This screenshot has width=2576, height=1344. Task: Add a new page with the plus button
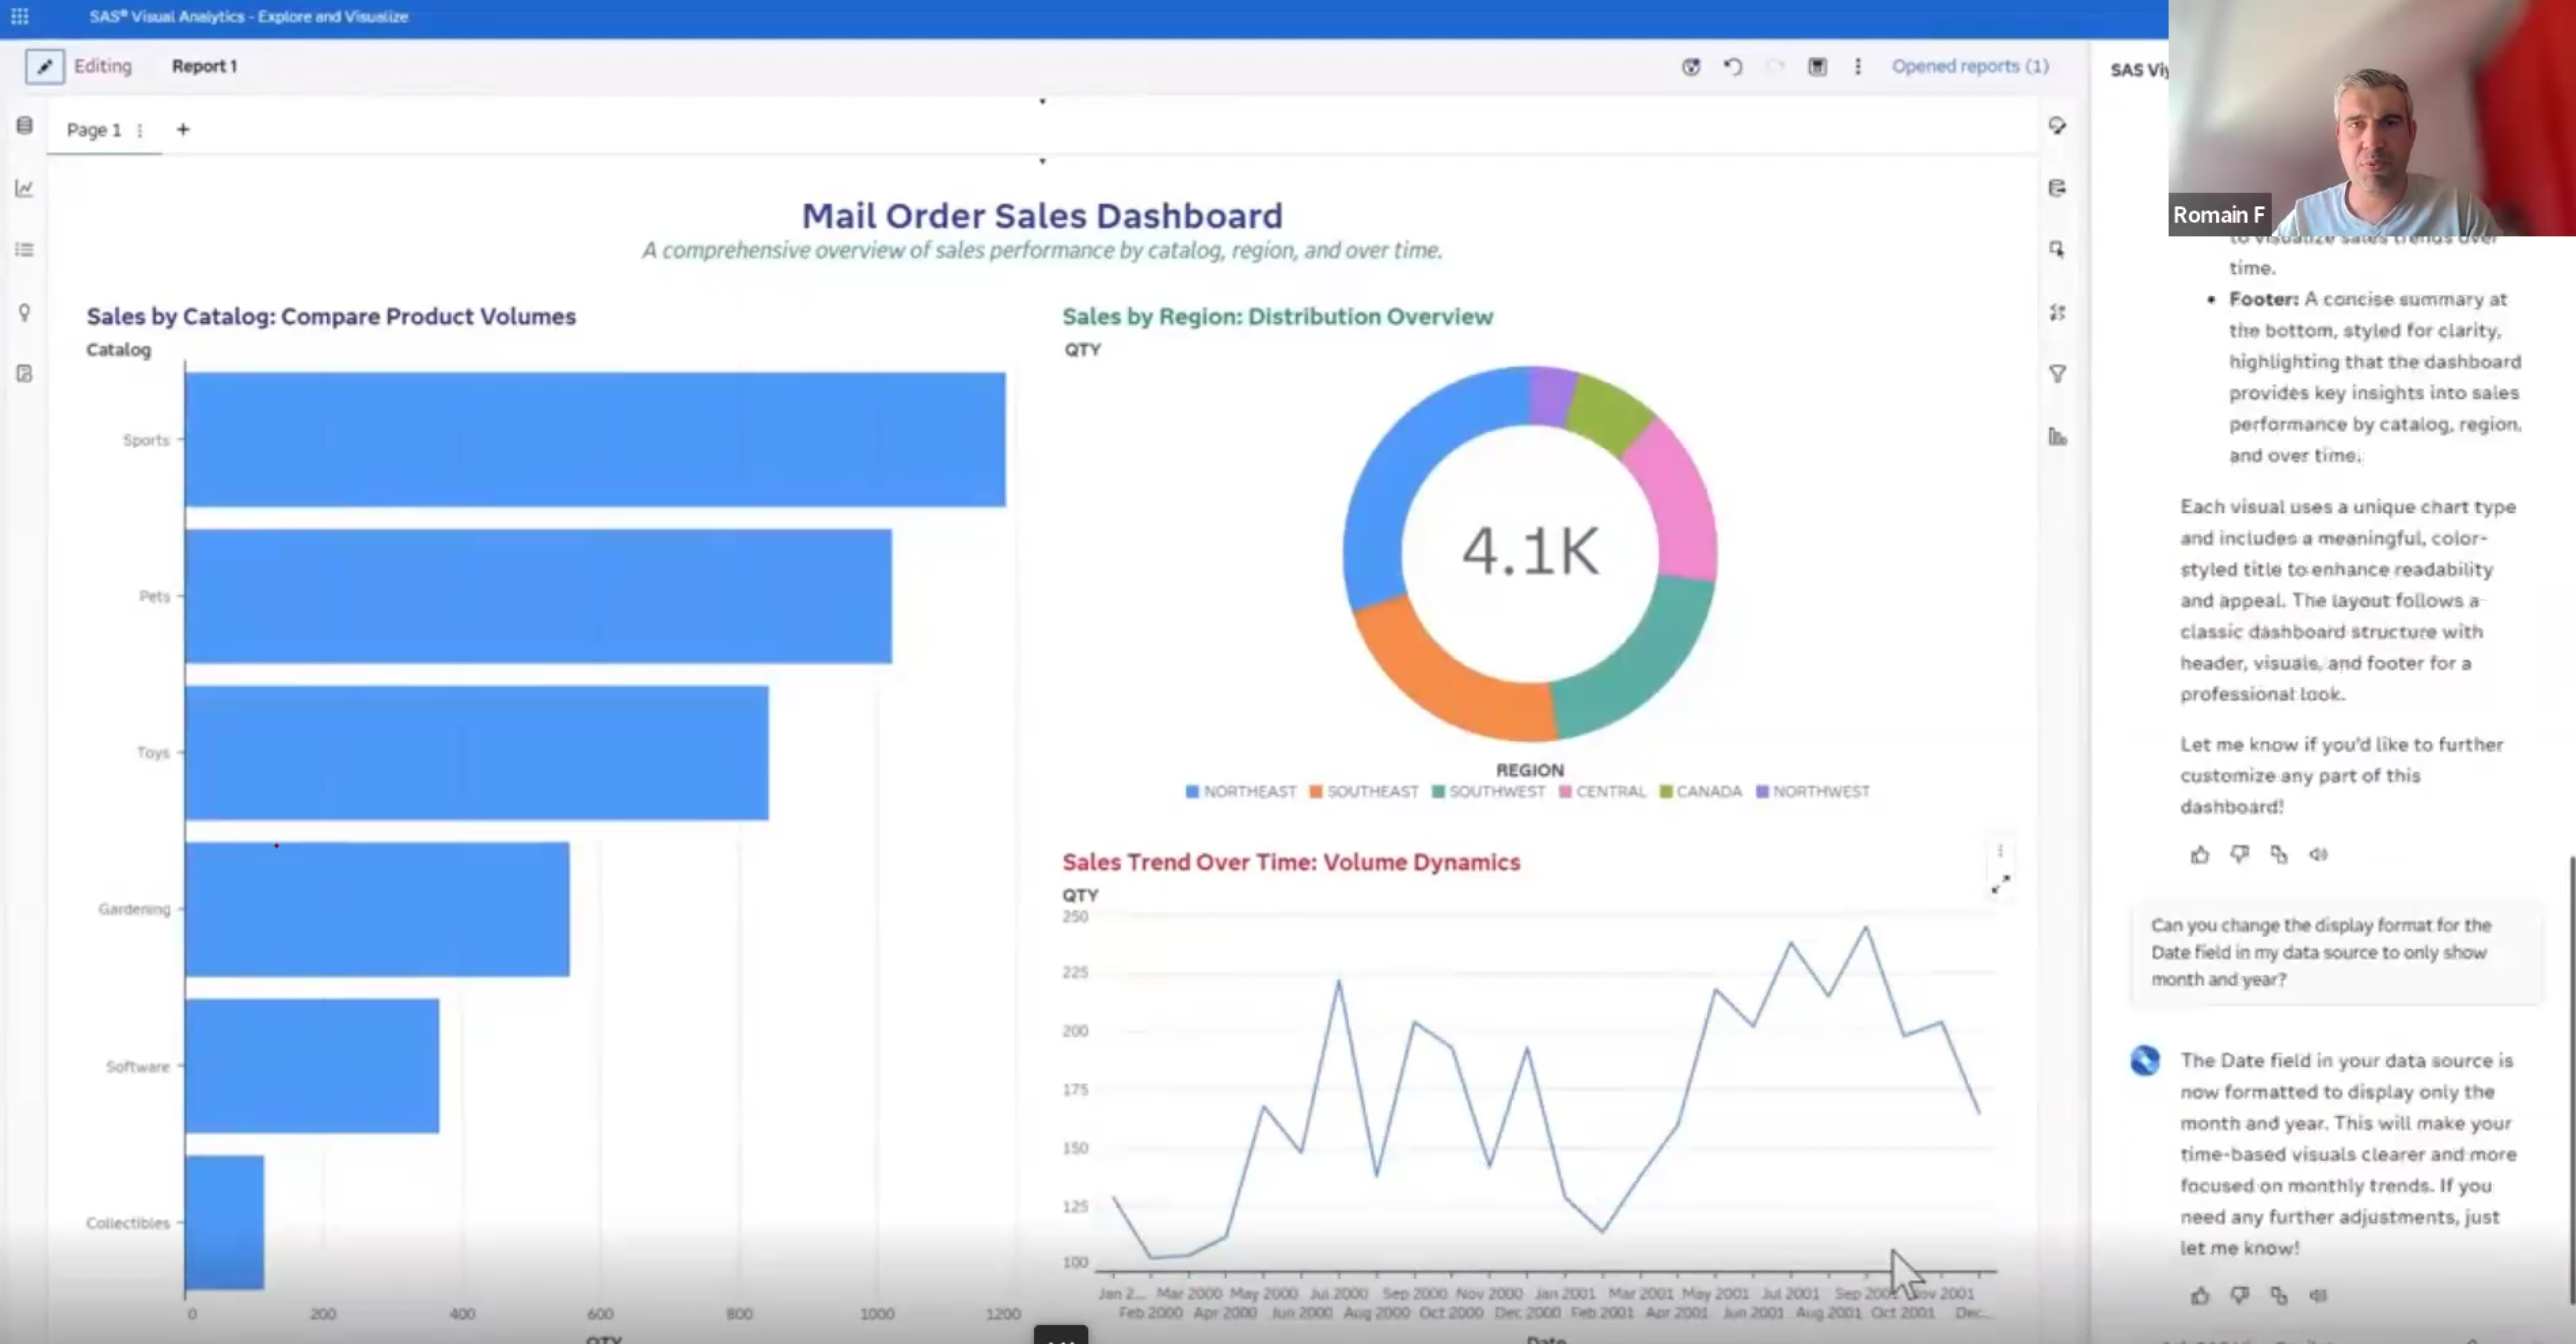pos(183,129)
